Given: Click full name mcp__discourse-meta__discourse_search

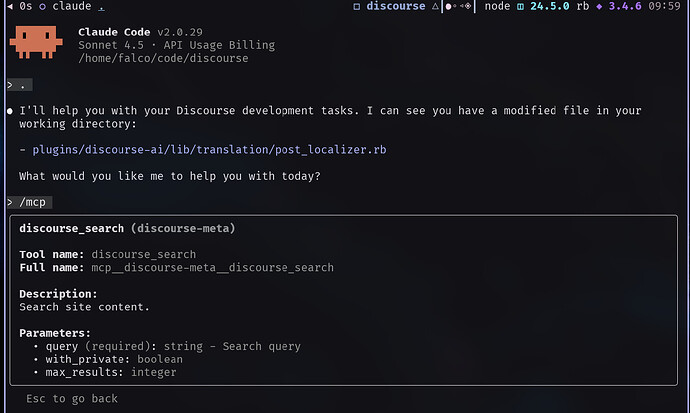Looking at the screenshot, I should (213, 267).
